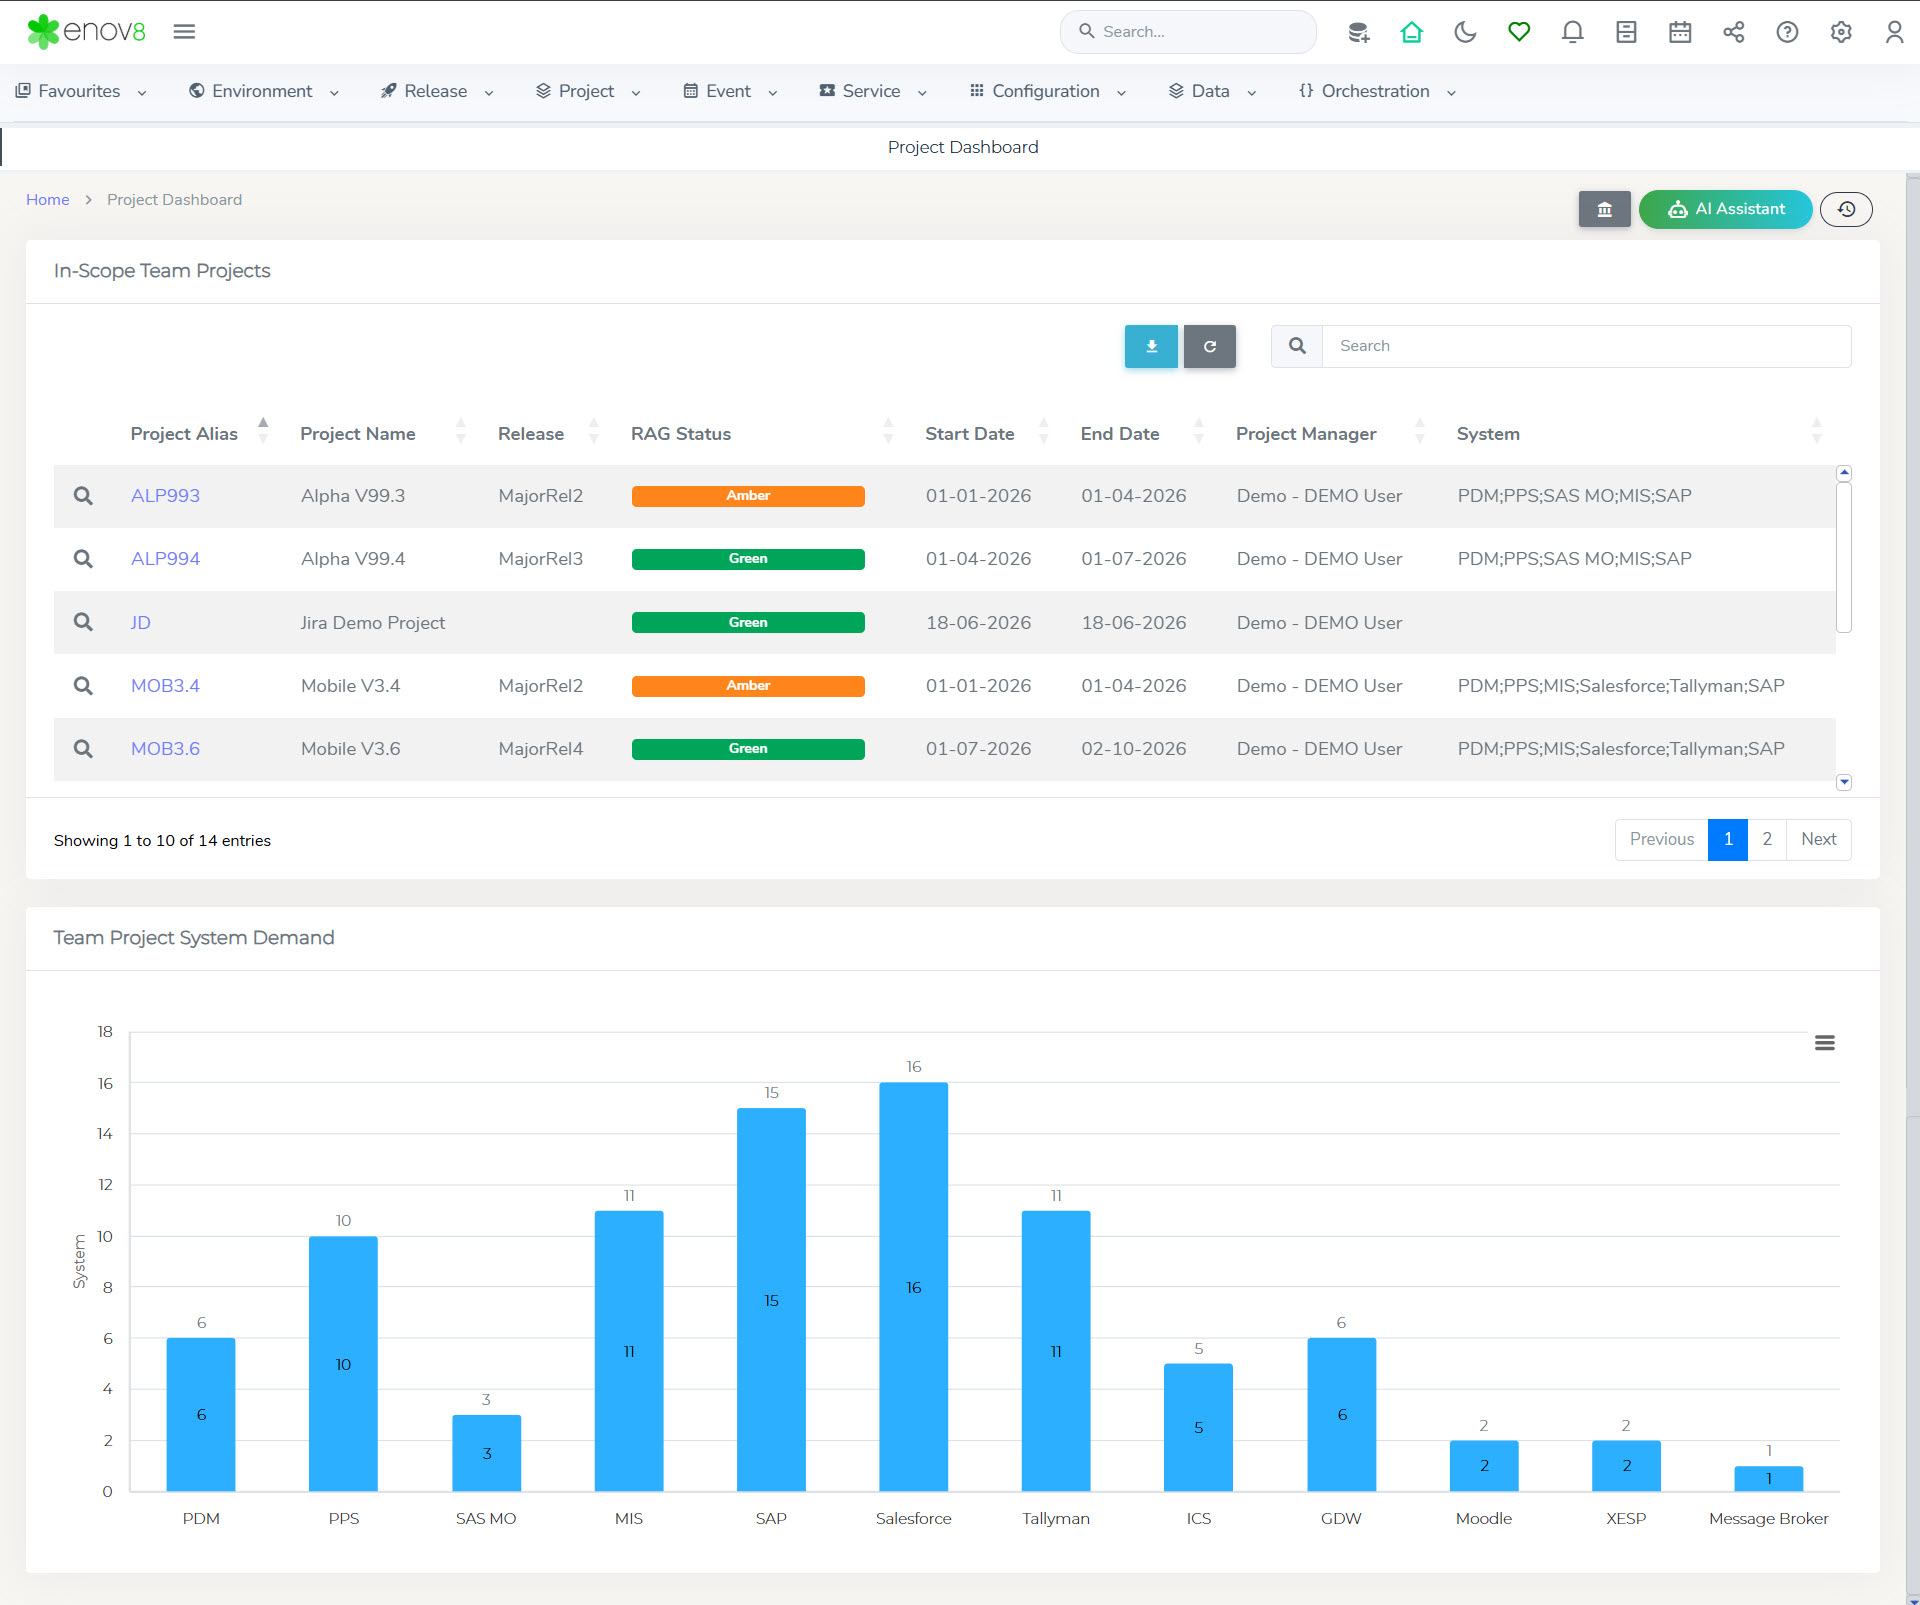Screen dimensions: 1920x1605
Task: Toggle the hamburger sidebar menu
Action: (x=184, y=32)
